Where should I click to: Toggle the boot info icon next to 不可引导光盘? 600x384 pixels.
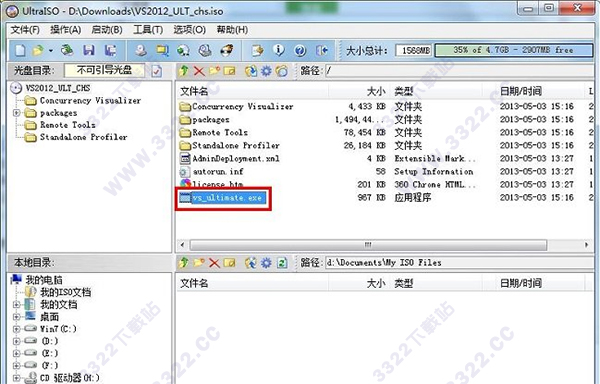[157, 71]
